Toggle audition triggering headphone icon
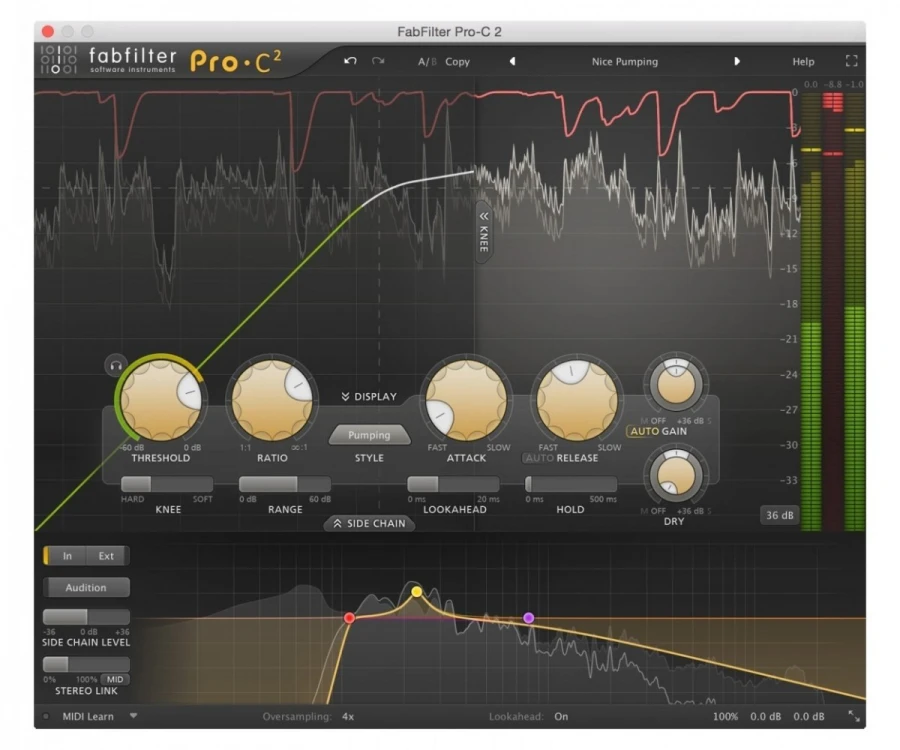Viewport: 900px width, 750px height. tap(116, 366)
